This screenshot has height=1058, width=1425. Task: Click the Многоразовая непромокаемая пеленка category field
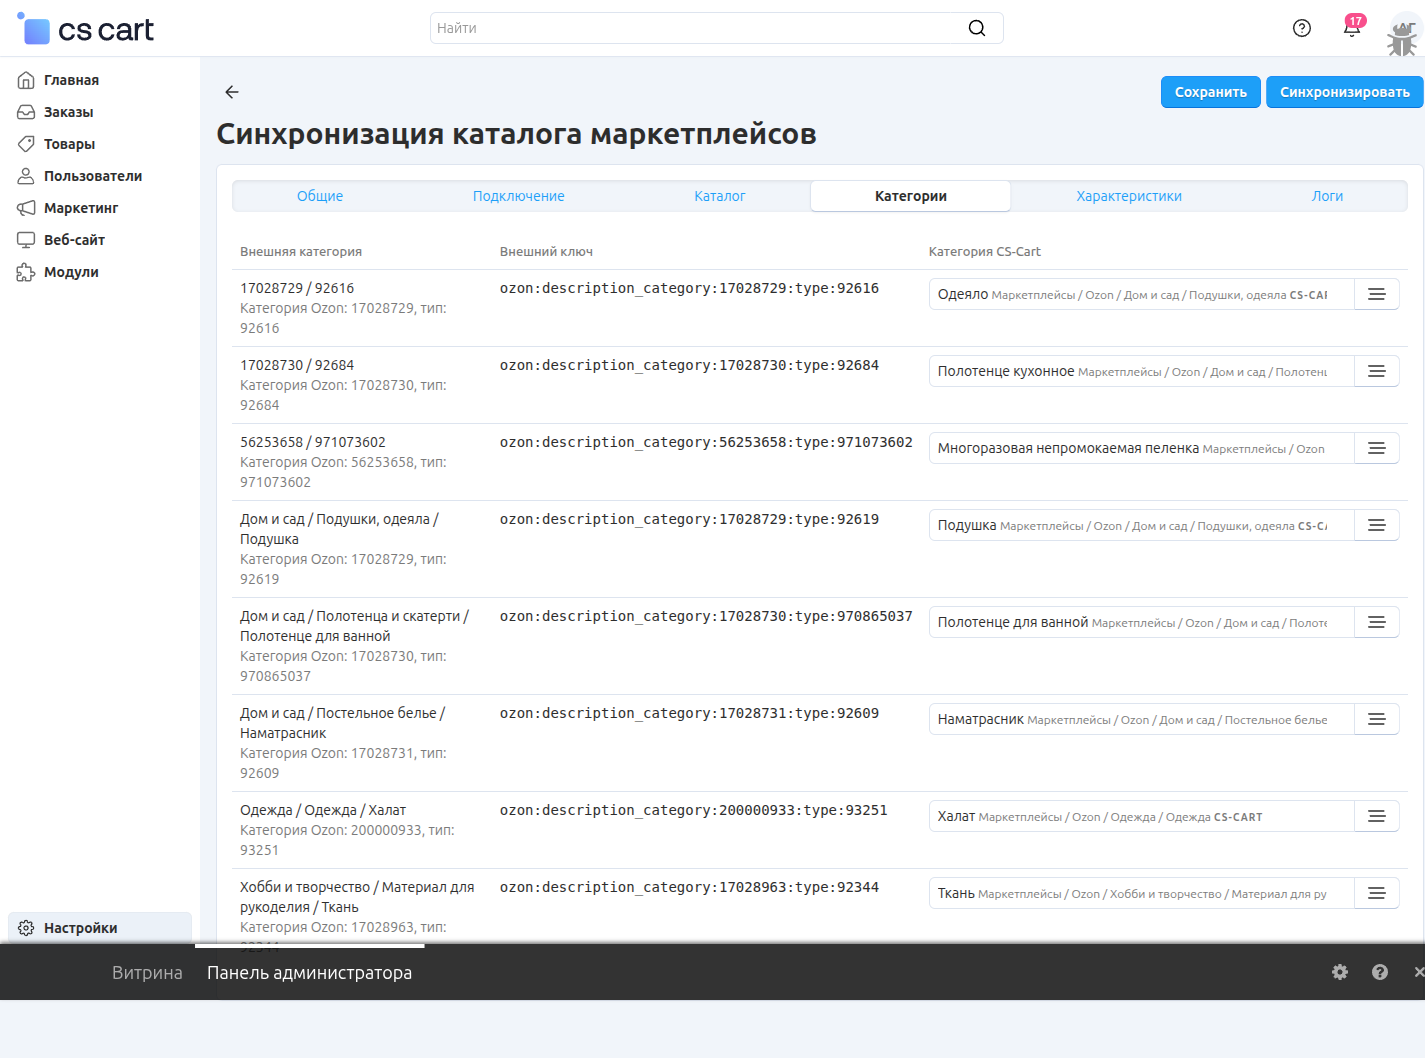[1141, 448]
